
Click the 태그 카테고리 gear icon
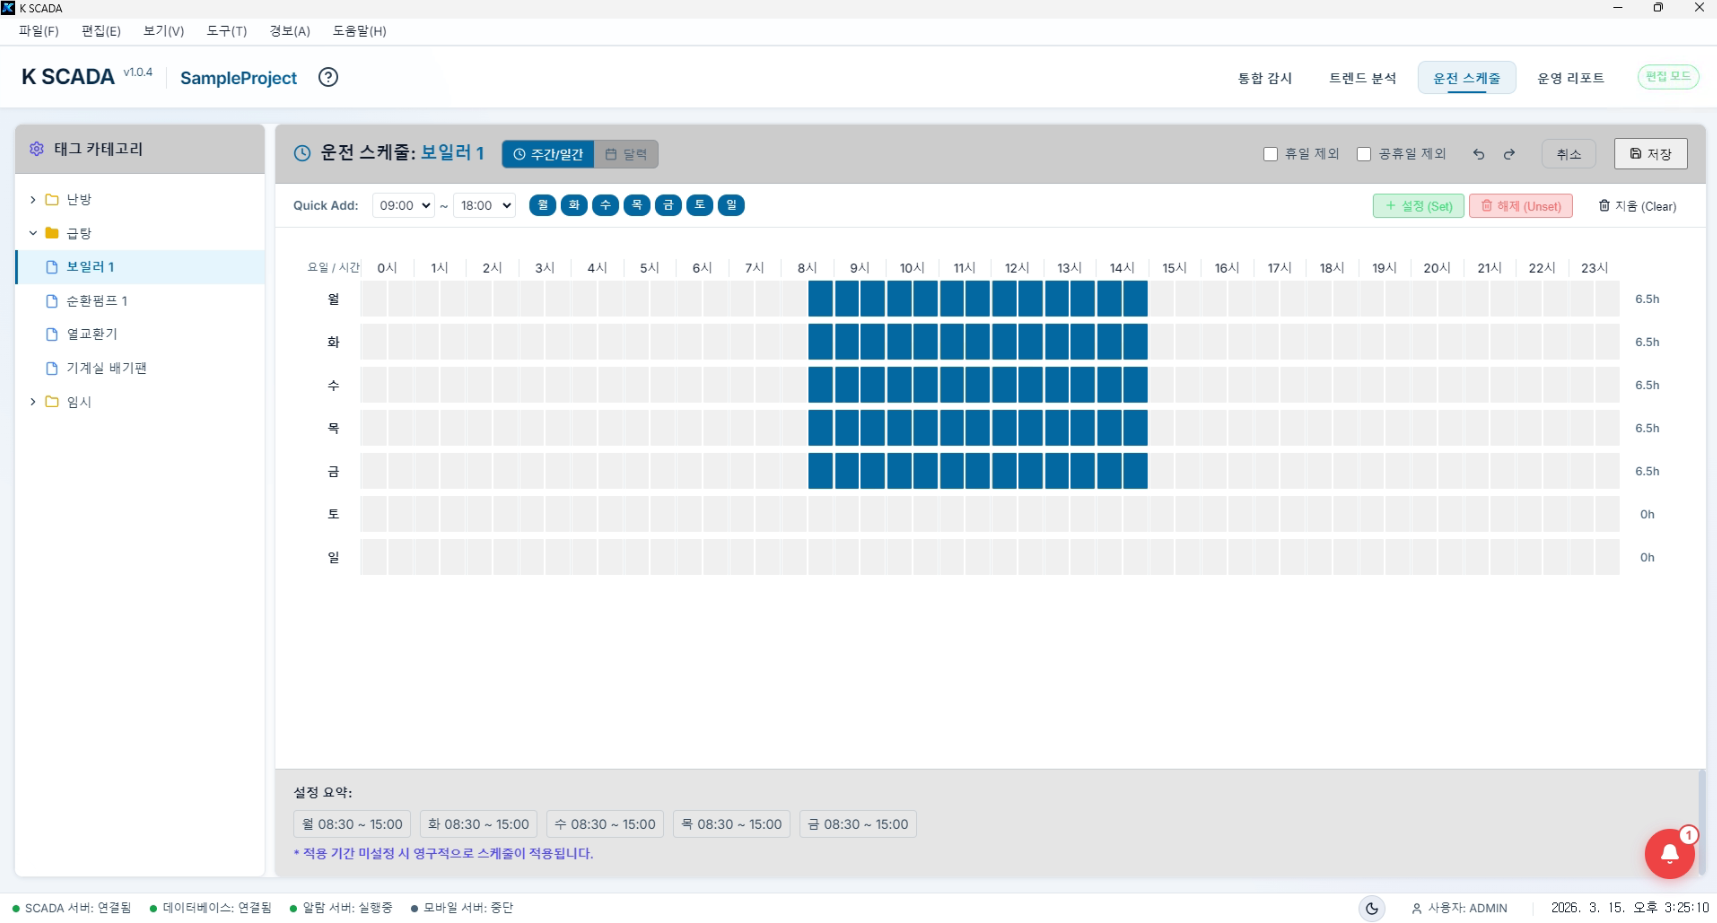(x=37, y=149)
